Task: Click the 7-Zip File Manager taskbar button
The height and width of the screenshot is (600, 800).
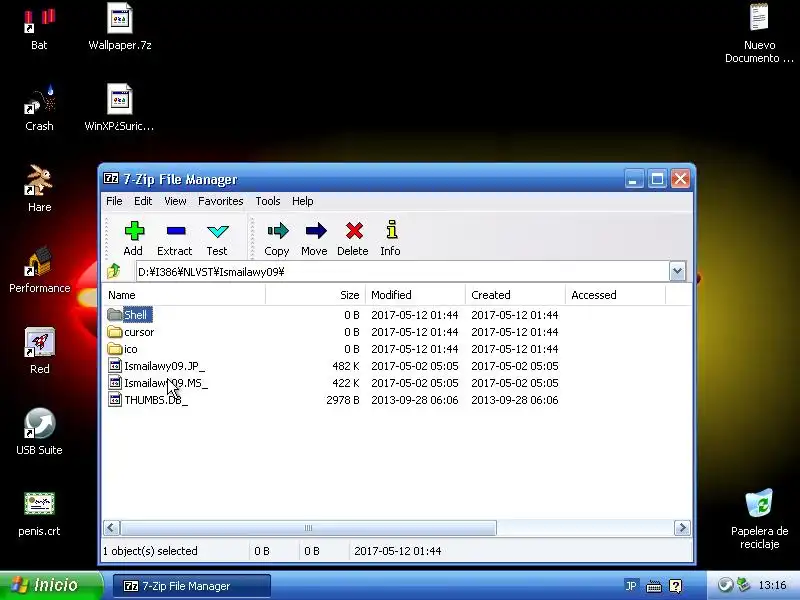Action: (191, 586)
